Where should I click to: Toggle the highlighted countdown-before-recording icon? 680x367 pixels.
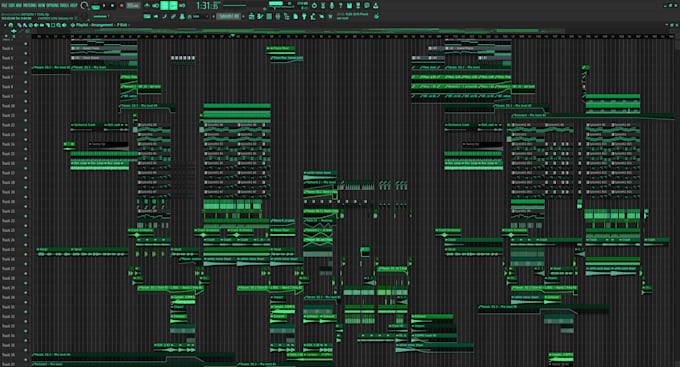tap(164, 5)
